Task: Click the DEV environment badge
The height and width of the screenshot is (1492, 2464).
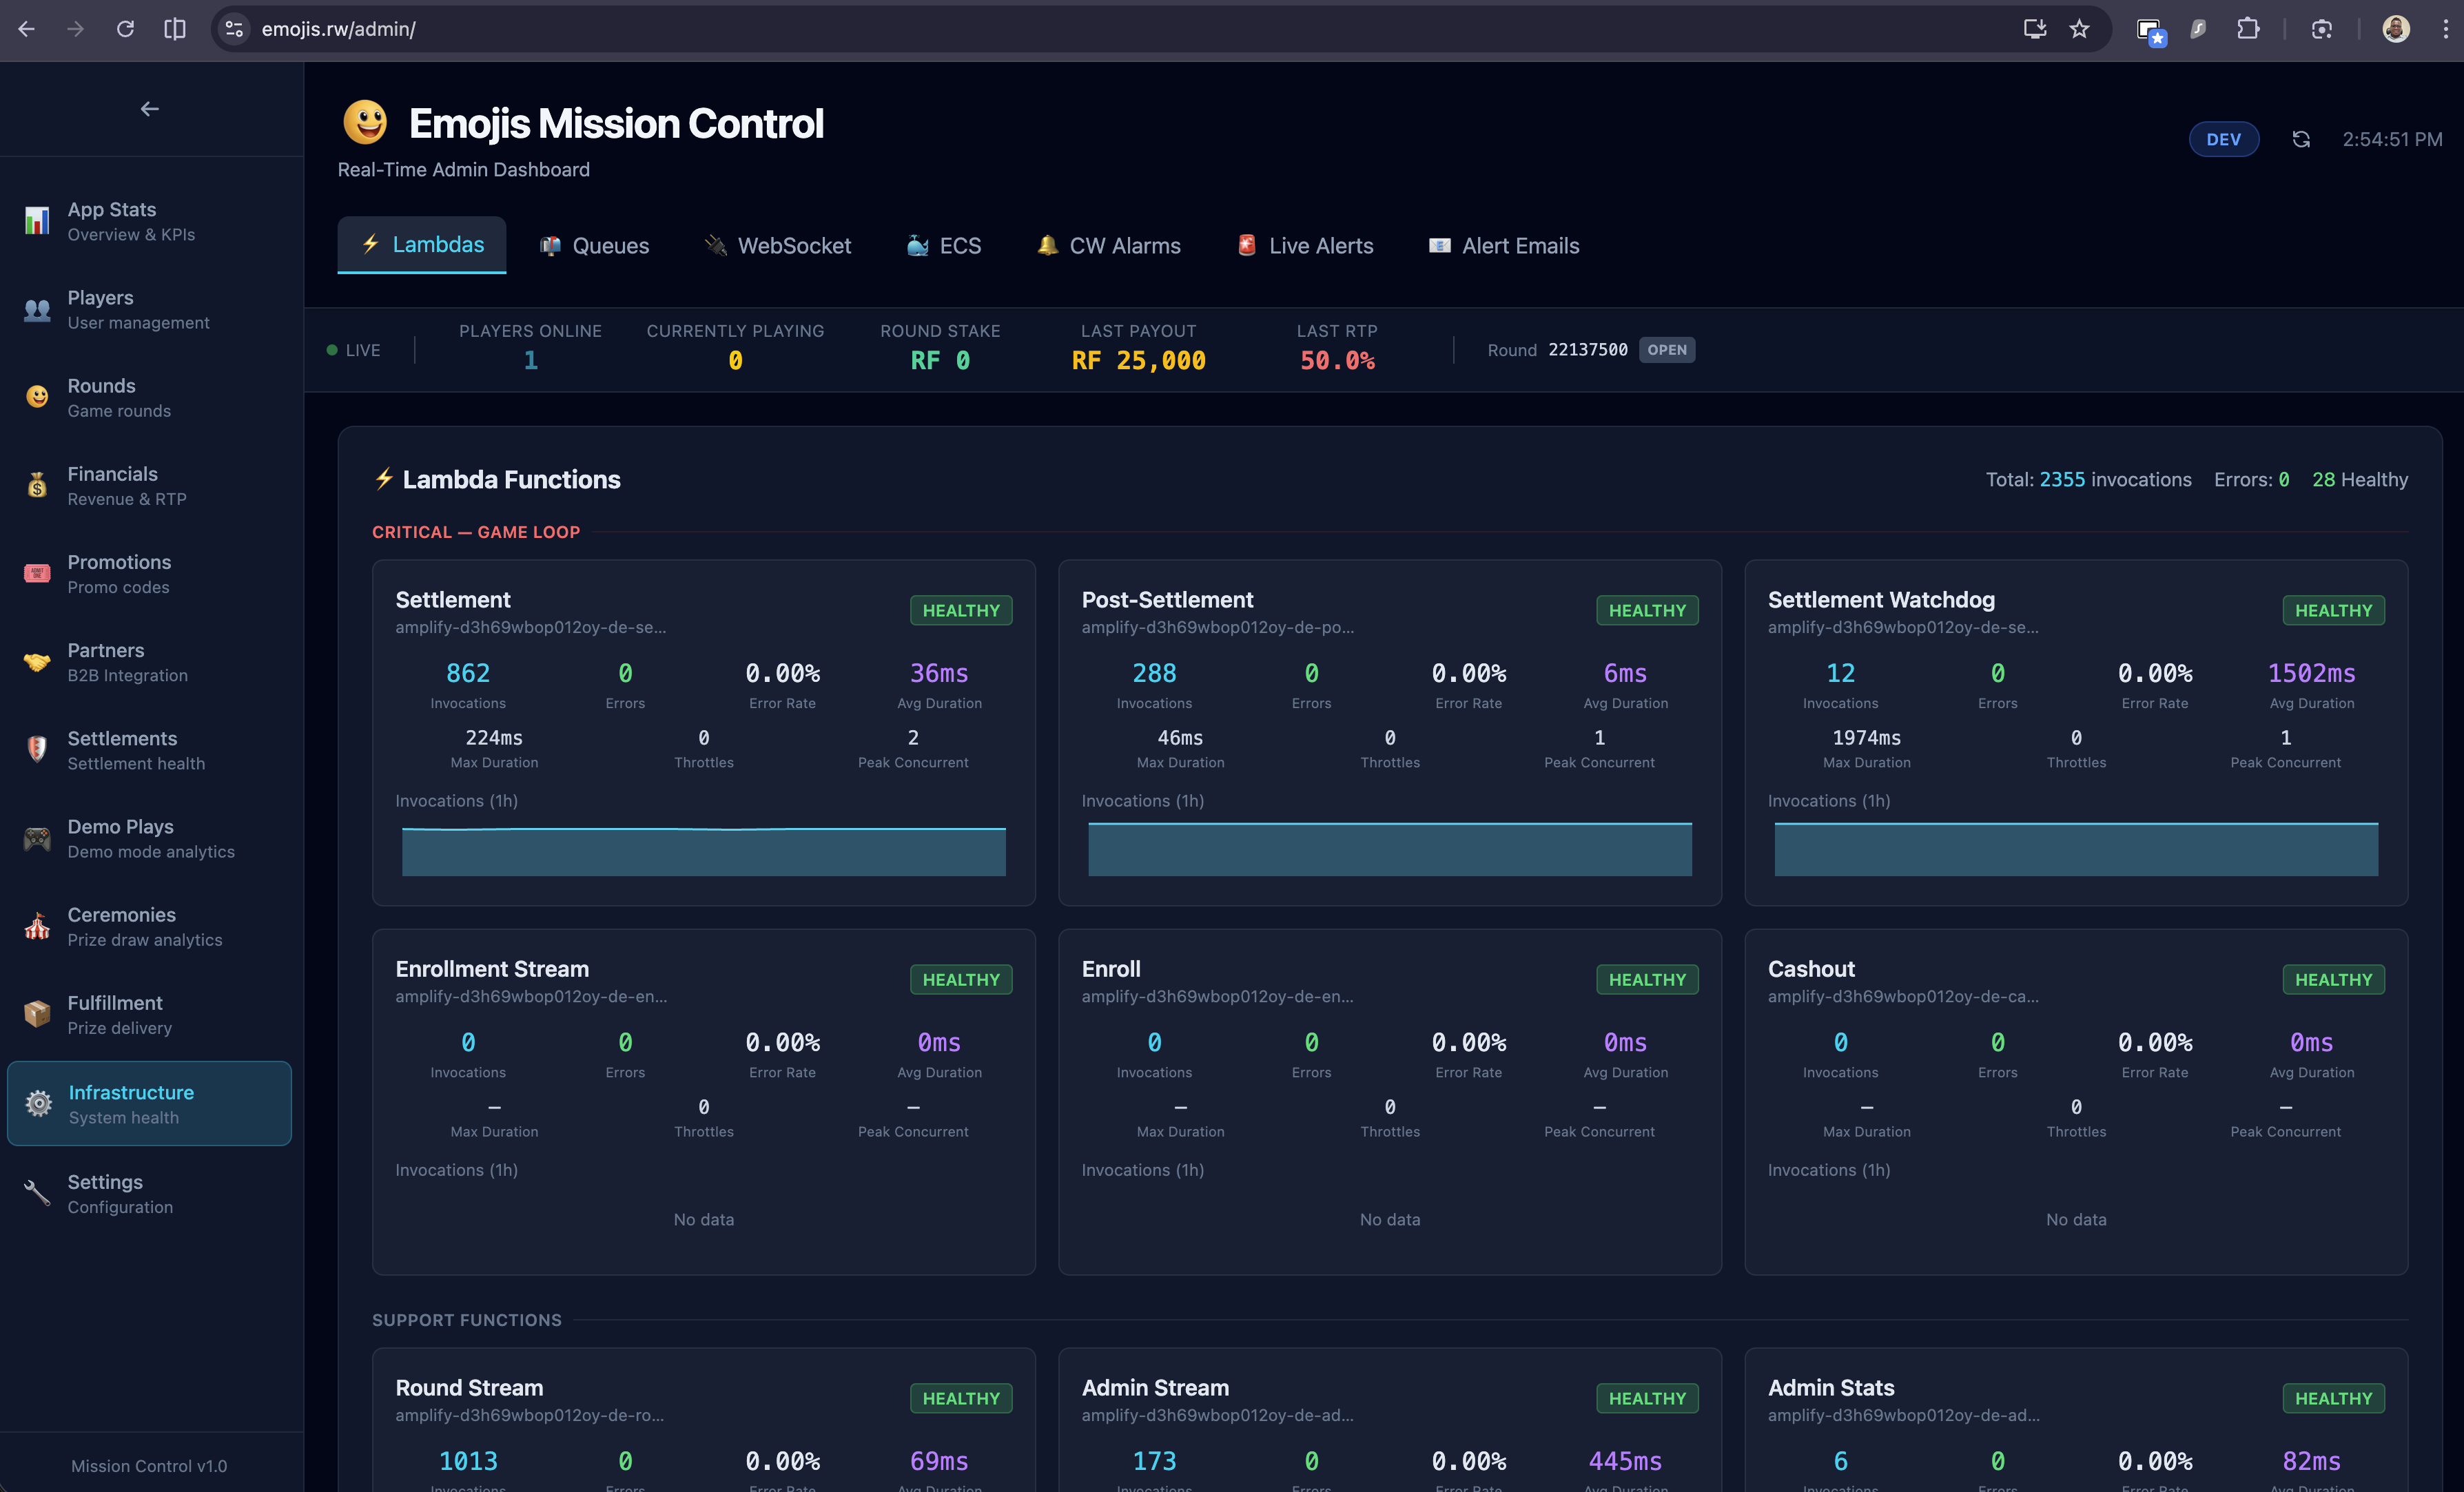Action: [x=2224, y=139]
